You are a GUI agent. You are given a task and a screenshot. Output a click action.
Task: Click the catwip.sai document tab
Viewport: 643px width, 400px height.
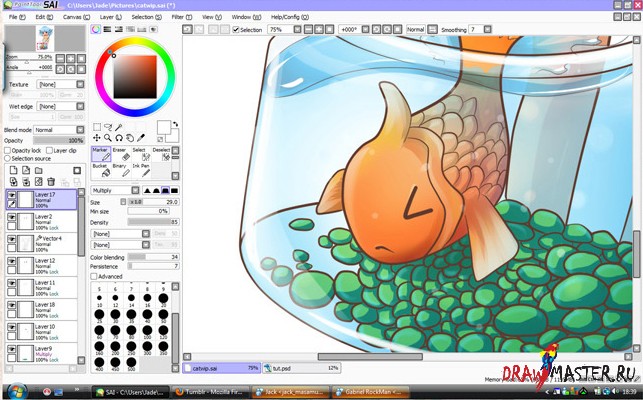(x=221, y=368)
